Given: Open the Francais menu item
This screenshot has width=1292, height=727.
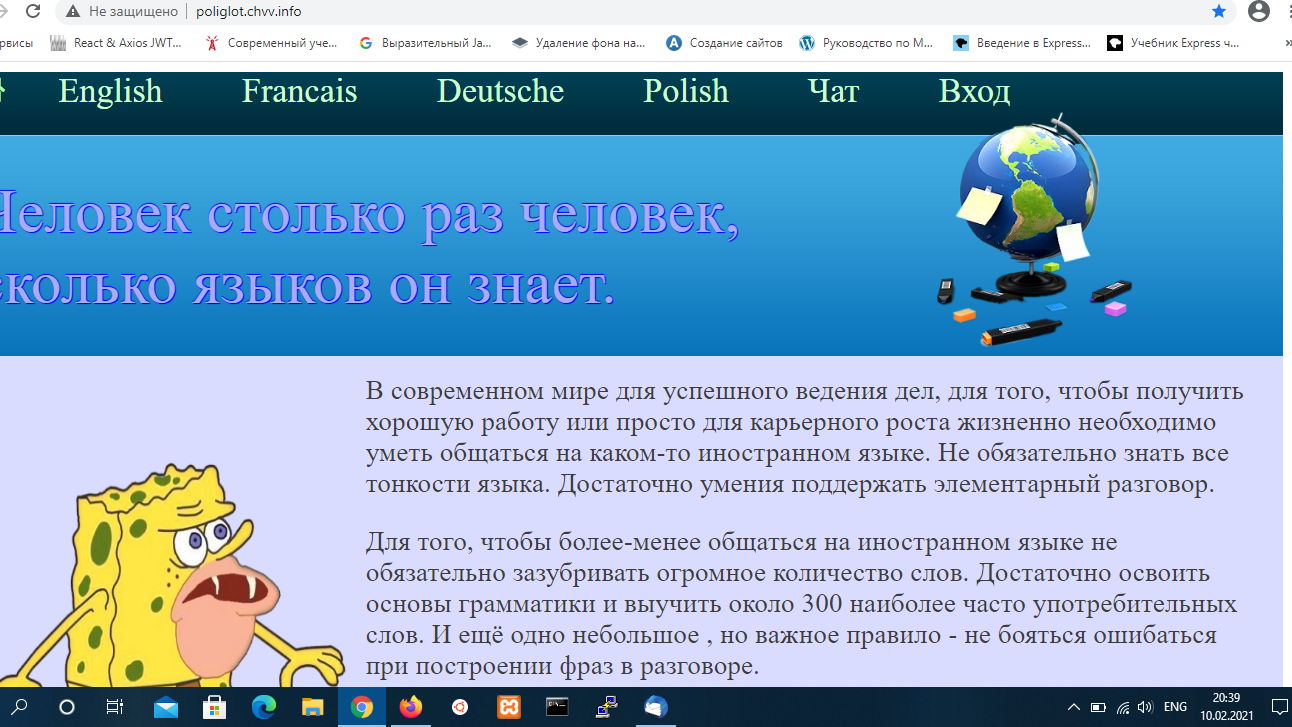Looking at the screenshot, I should pyautogui.click(x=299, y=91).
